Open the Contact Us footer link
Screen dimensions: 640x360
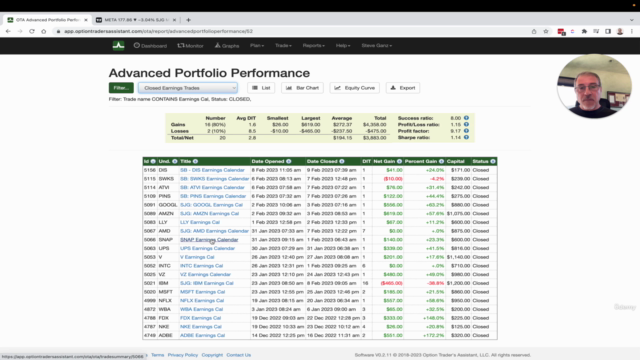[x=239, y=355]
